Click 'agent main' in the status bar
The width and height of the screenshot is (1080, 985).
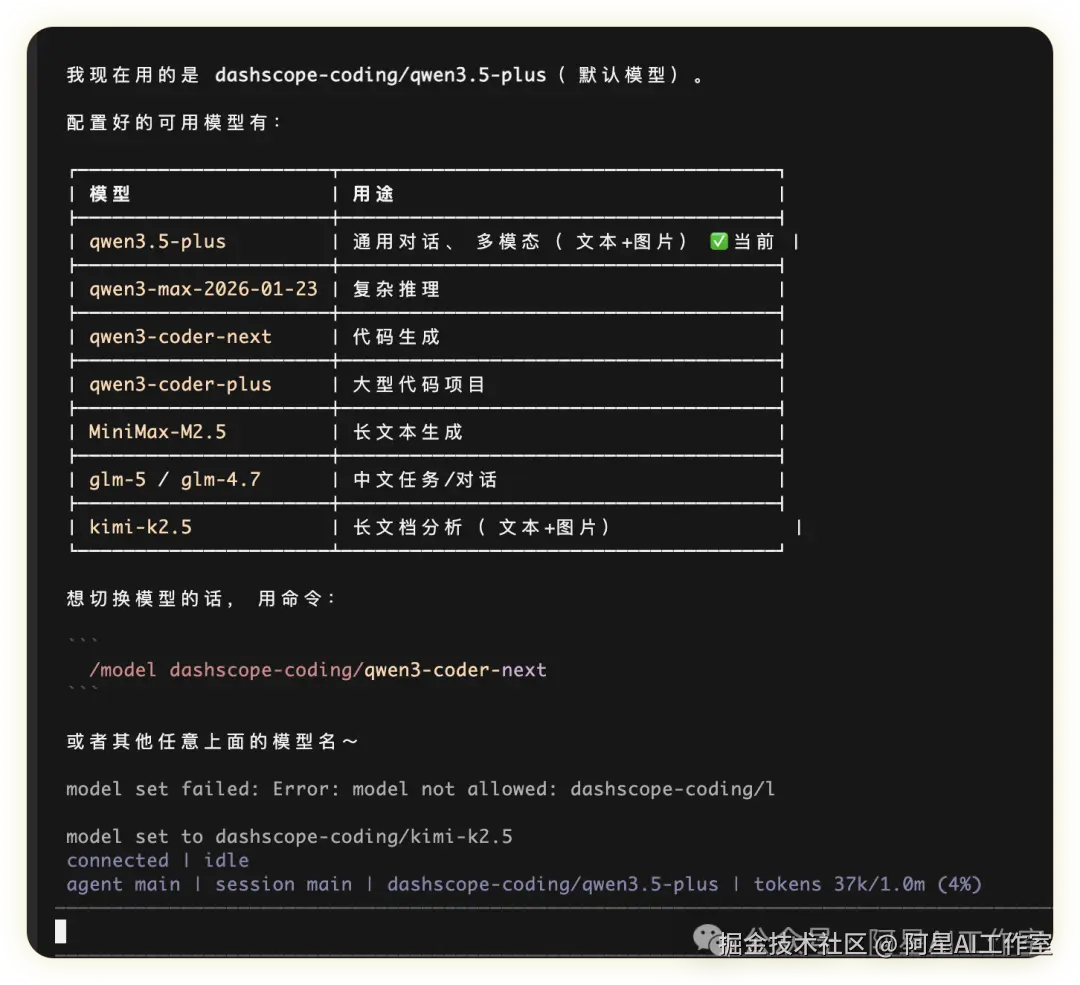(123, 884)
